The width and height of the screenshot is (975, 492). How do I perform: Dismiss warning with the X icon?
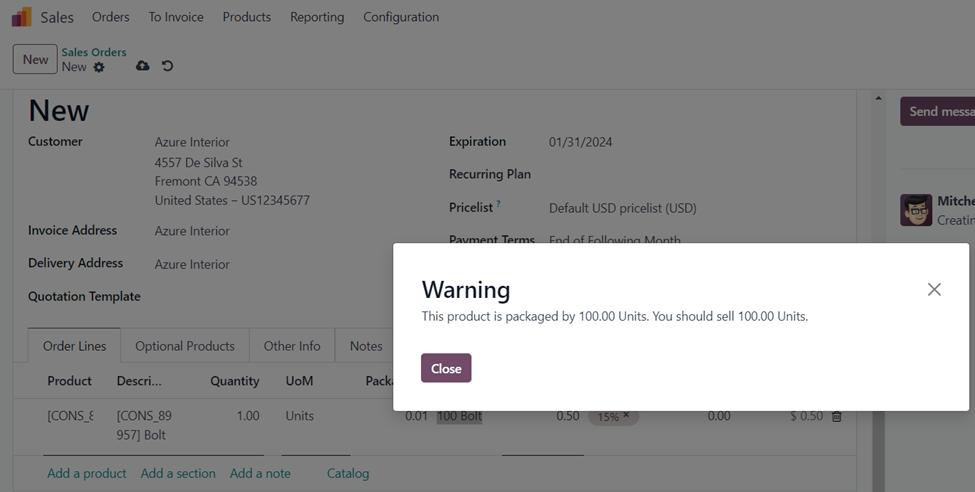click(x=933, y=289)
